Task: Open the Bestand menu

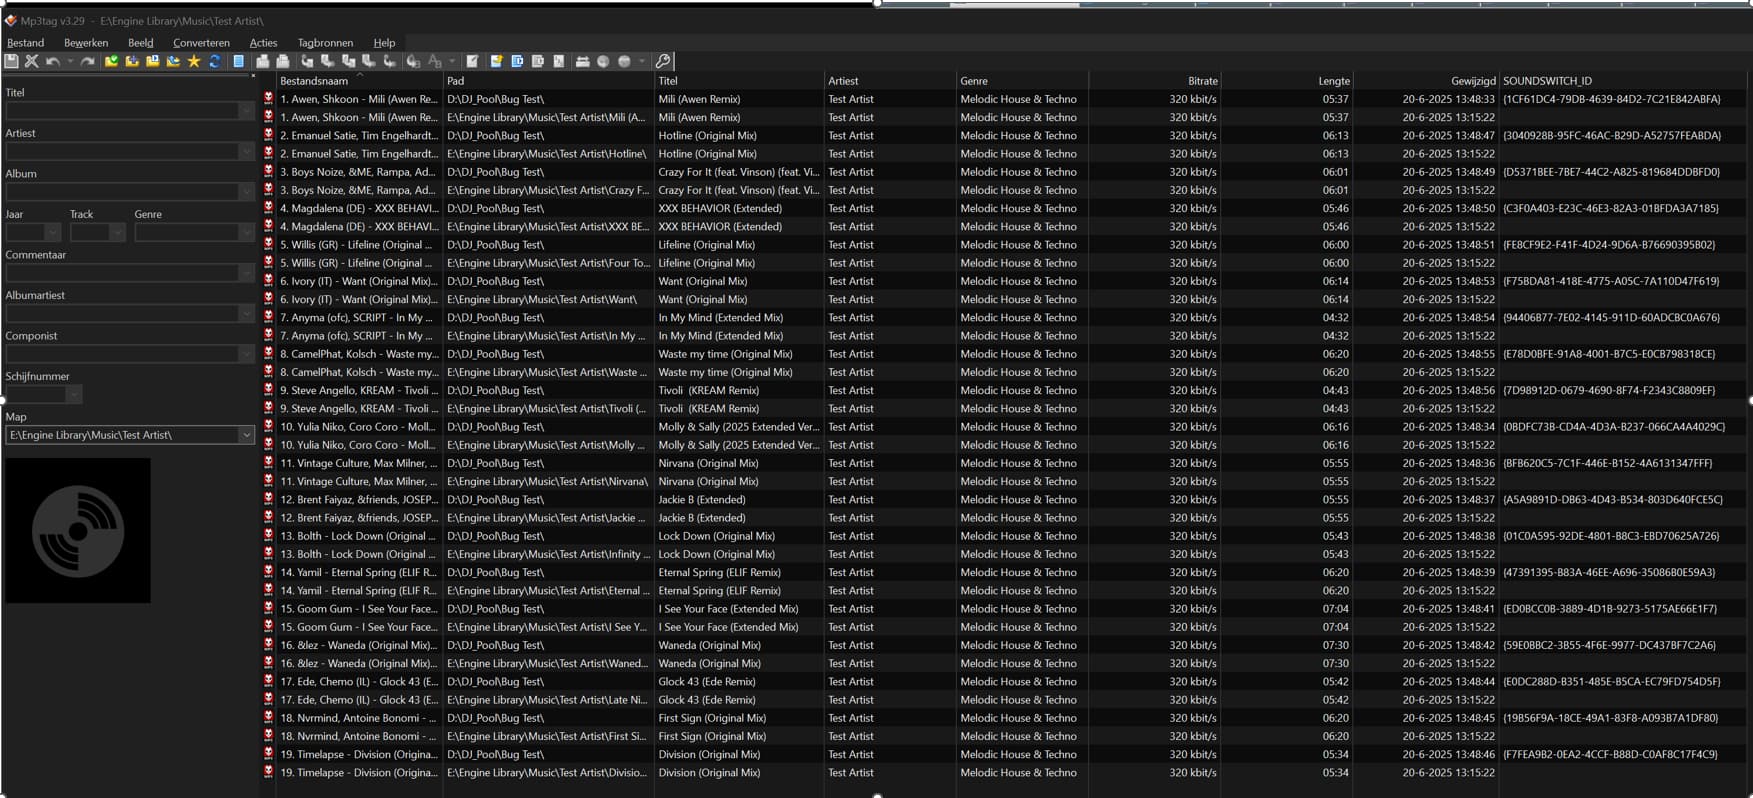Action: coord(25,43)
